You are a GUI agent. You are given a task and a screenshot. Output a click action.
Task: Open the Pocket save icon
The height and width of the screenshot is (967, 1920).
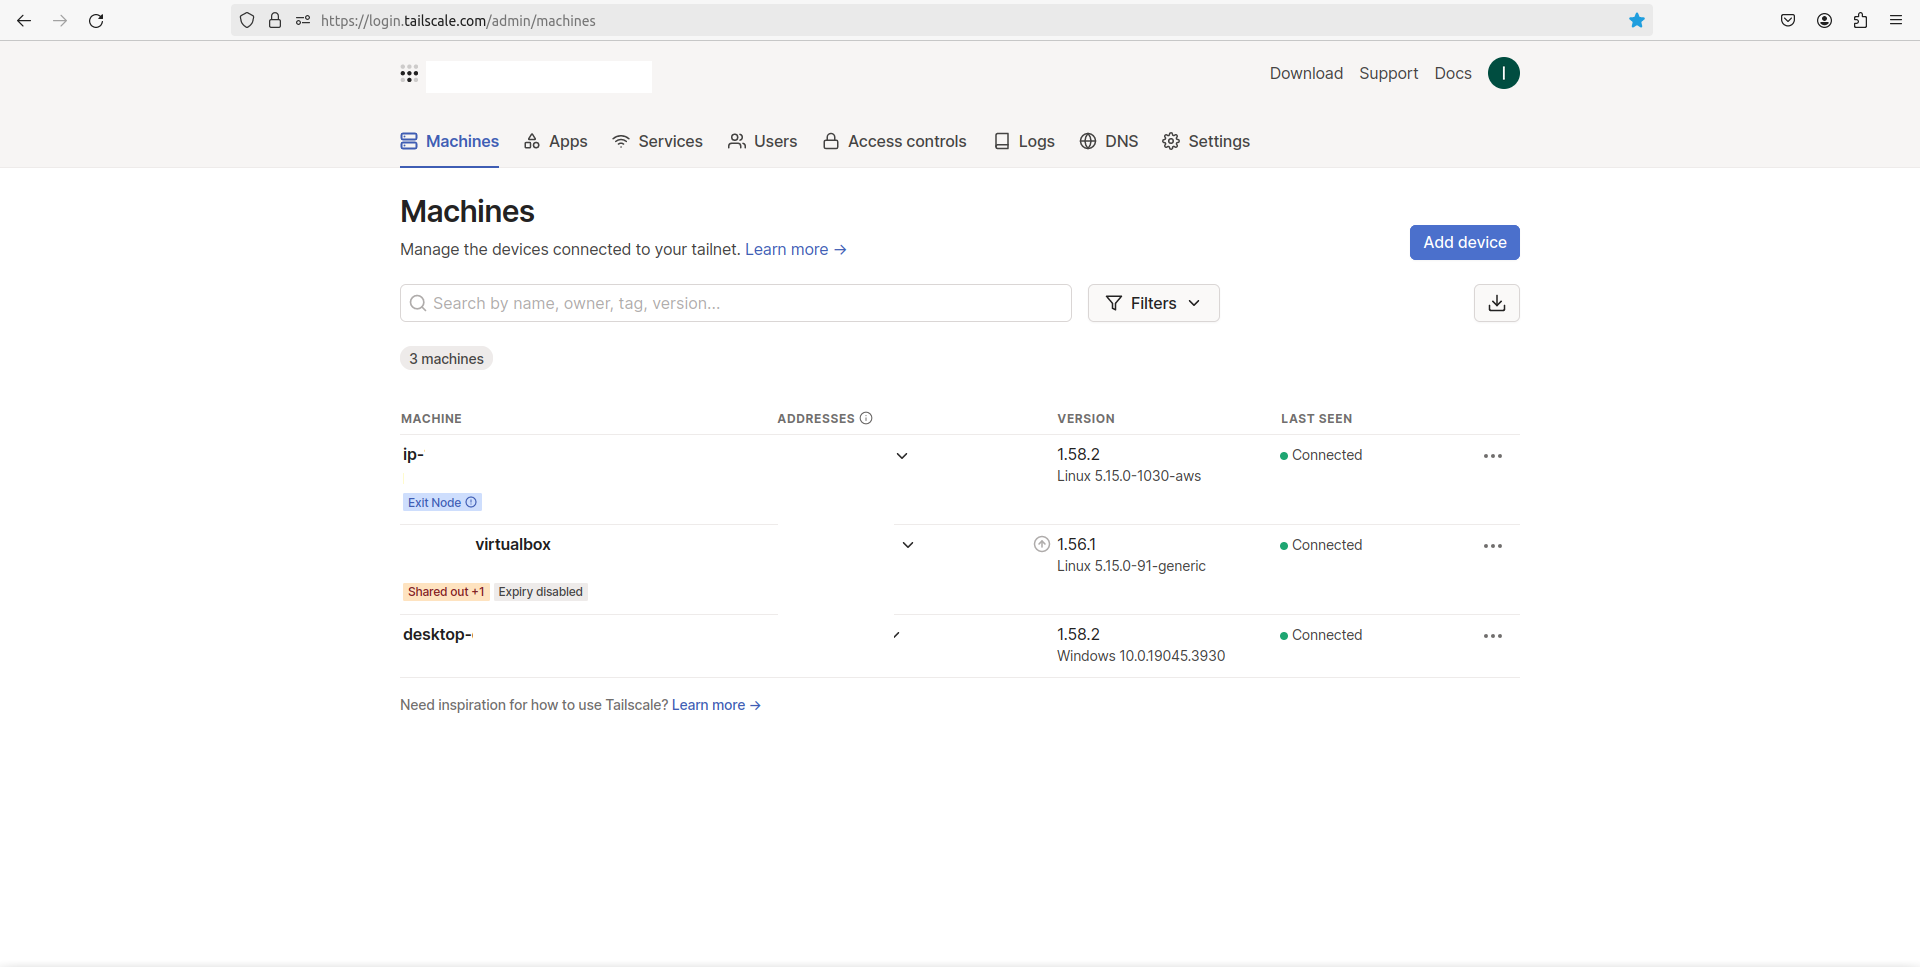tap(1788, 20)
